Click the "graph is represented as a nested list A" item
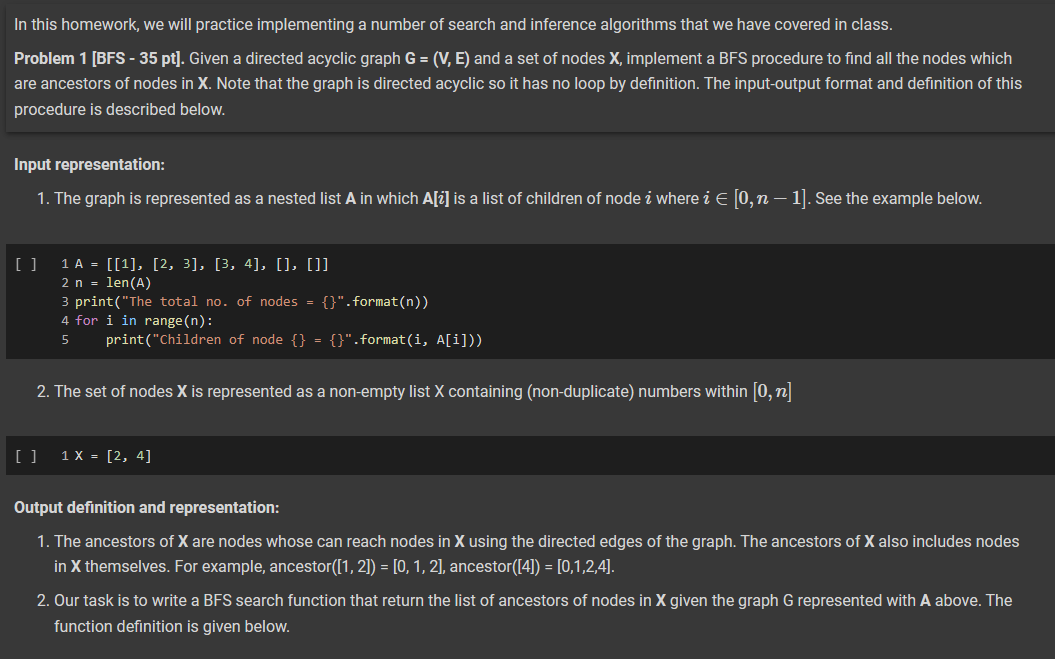The width and height of the screenshot is (1055, 659). [518, 199]
